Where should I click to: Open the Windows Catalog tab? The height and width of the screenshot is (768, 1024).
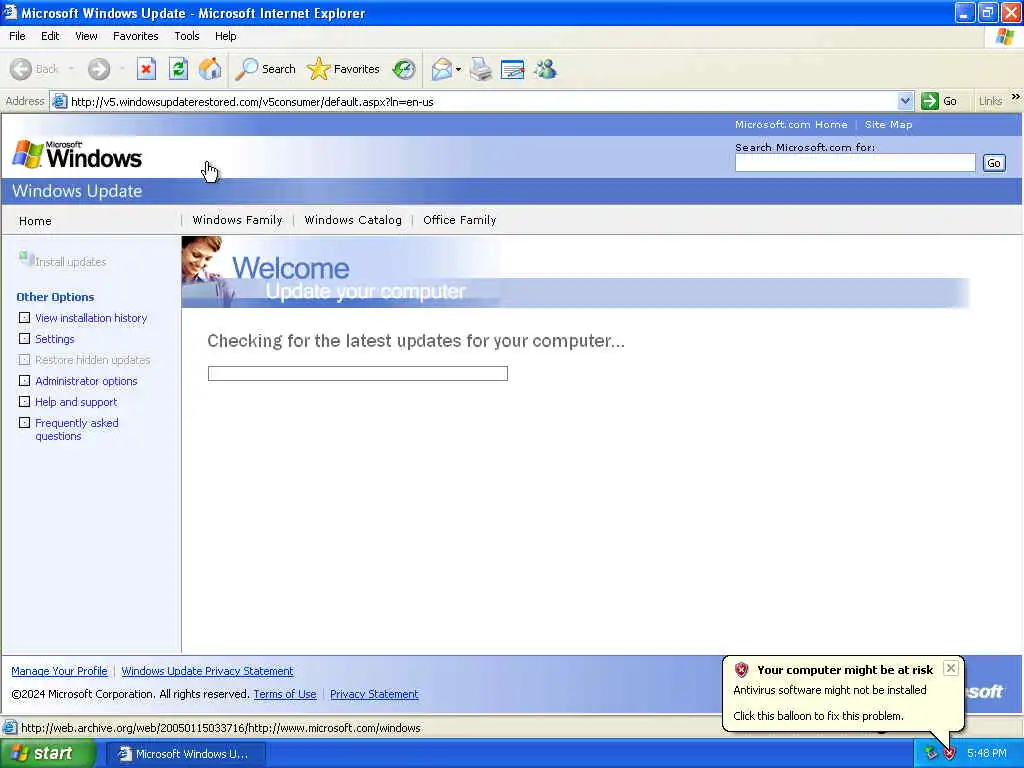pos(353,220)
